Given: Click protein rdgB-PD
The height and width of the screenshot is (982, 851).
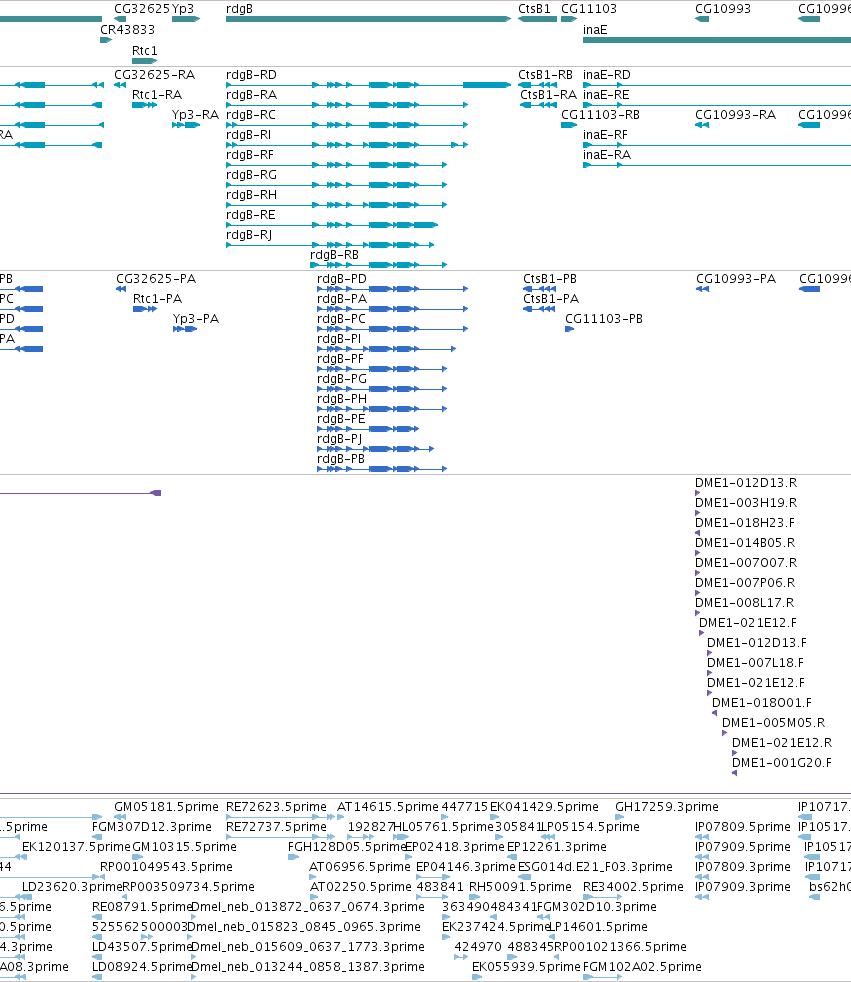Looking at the screenshot, I should tap(393, 289).
